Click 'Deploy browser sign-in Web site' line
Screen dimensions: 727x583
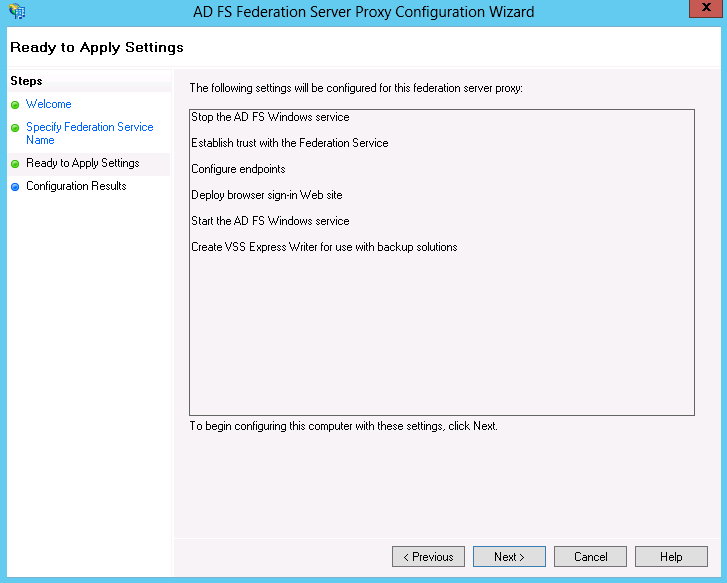coord(267,195)
